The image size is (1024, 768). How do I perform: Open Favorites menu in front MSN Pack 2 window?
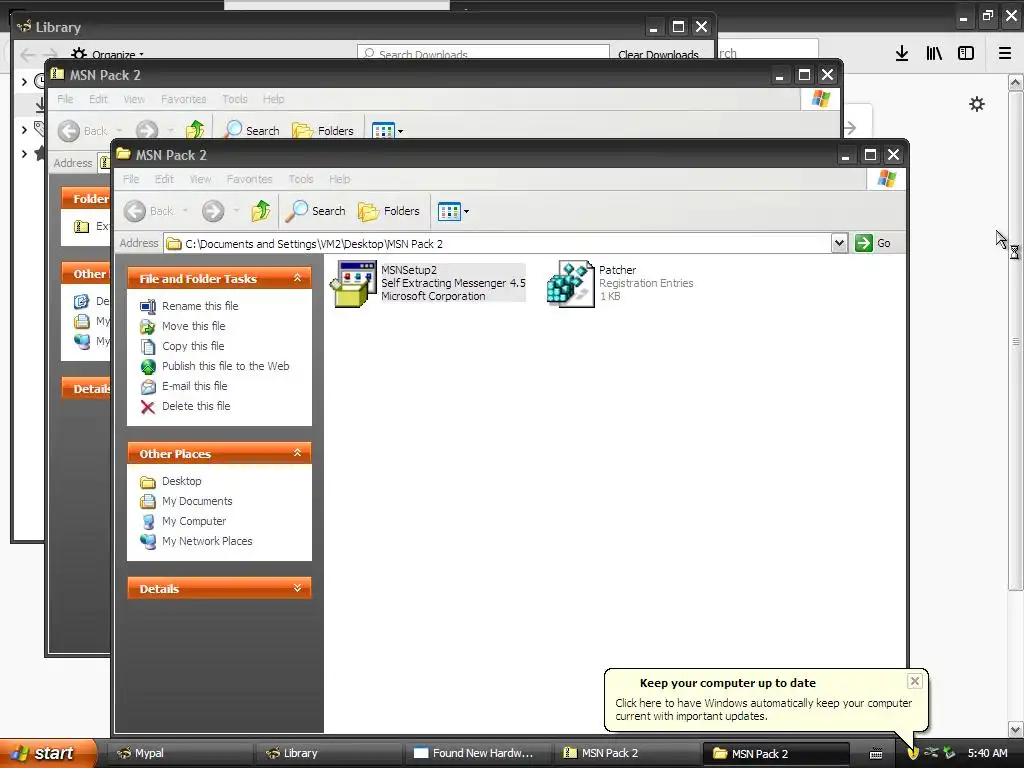(x=249, y=179)
